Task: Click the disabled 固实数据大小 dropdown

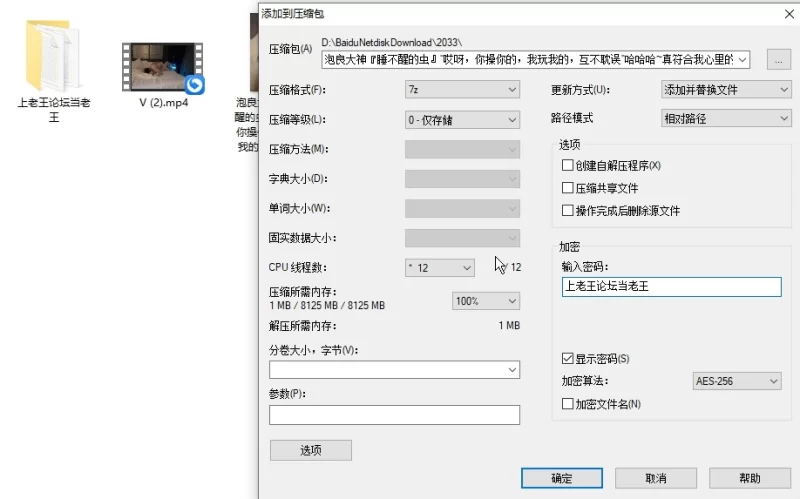Action: [x=462, y=238]
